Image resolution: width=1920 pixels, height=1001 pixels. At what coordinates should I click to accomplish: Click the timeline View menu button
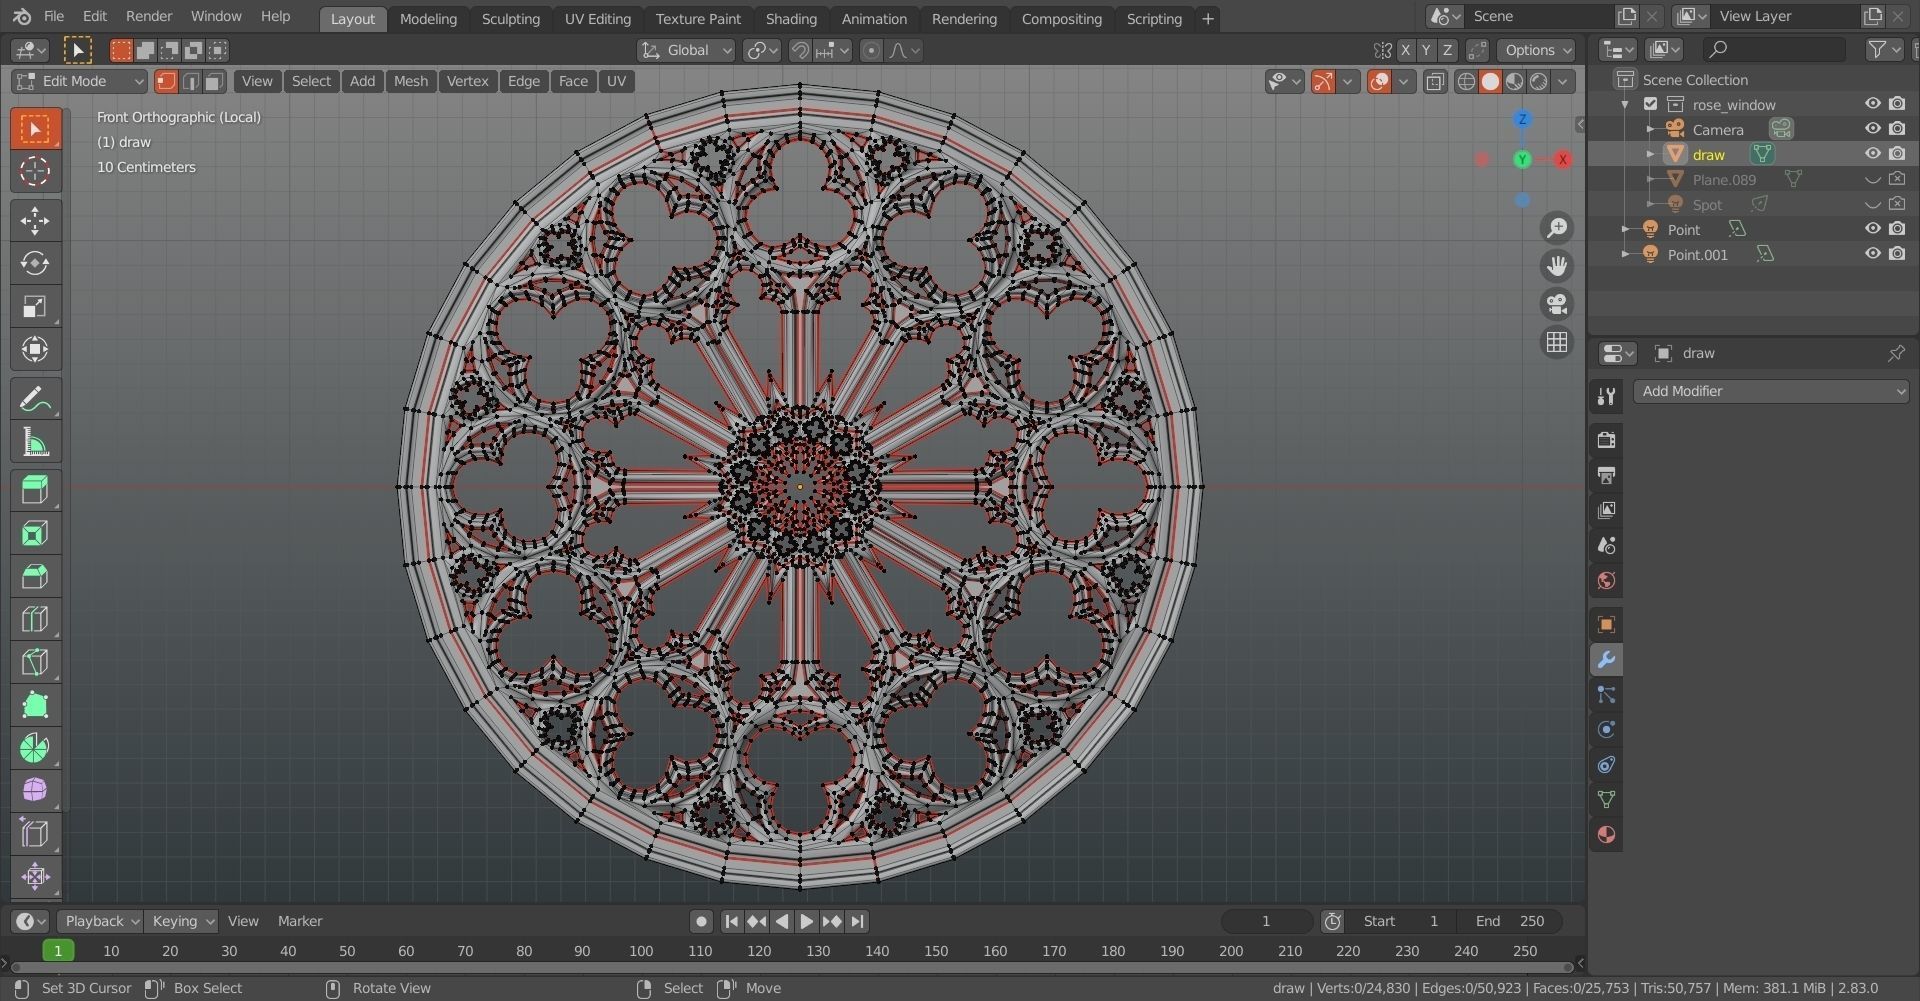[x=243, y=921]
